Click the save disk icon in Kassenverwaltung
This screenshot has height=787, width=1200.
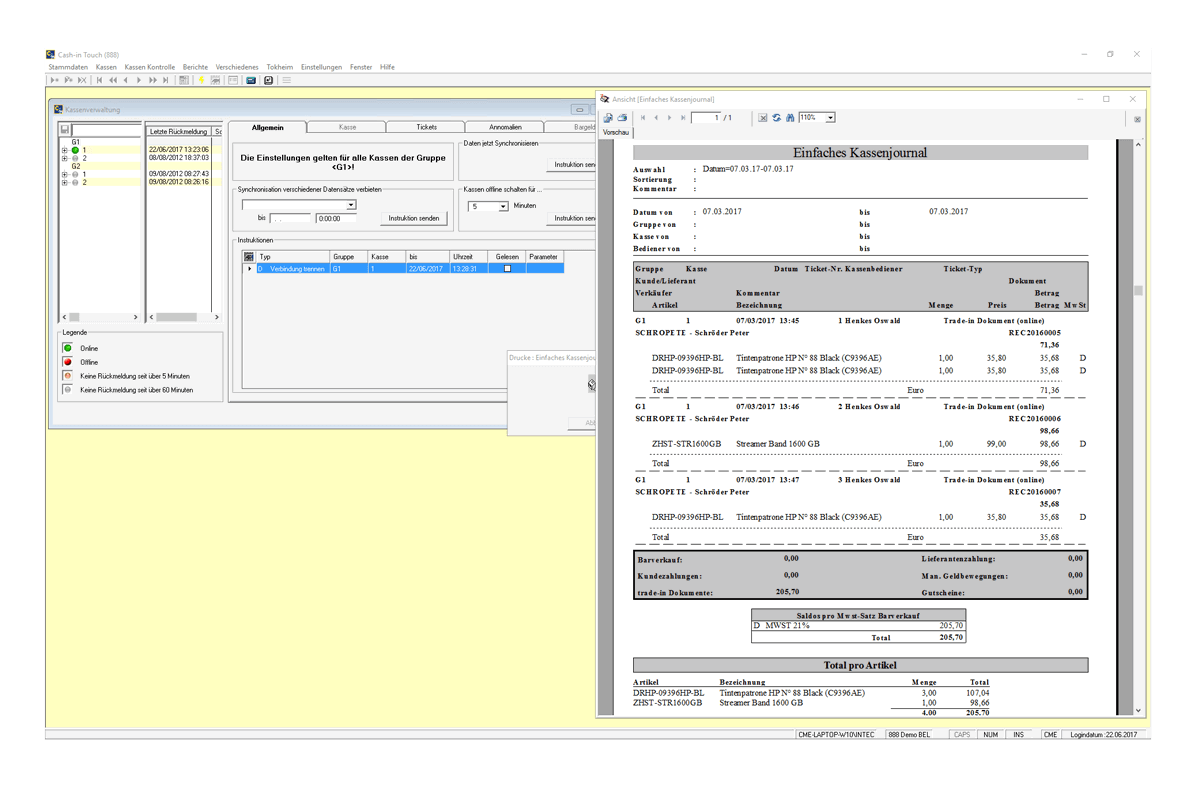(65, 130)
